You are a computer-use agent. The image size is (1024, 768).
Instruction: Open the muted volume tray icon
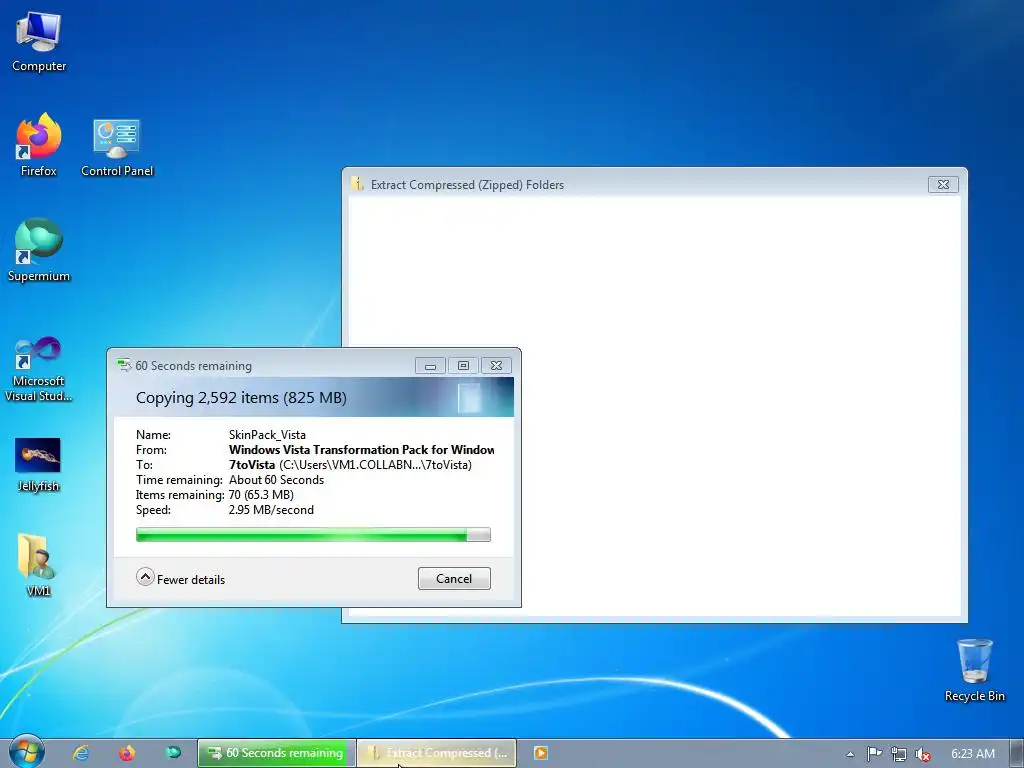(923, 754)
